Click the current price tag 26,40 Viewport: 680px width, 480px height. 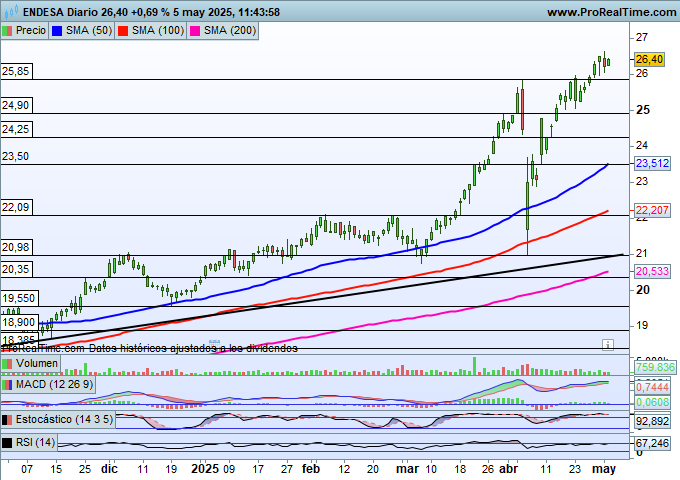649,59
